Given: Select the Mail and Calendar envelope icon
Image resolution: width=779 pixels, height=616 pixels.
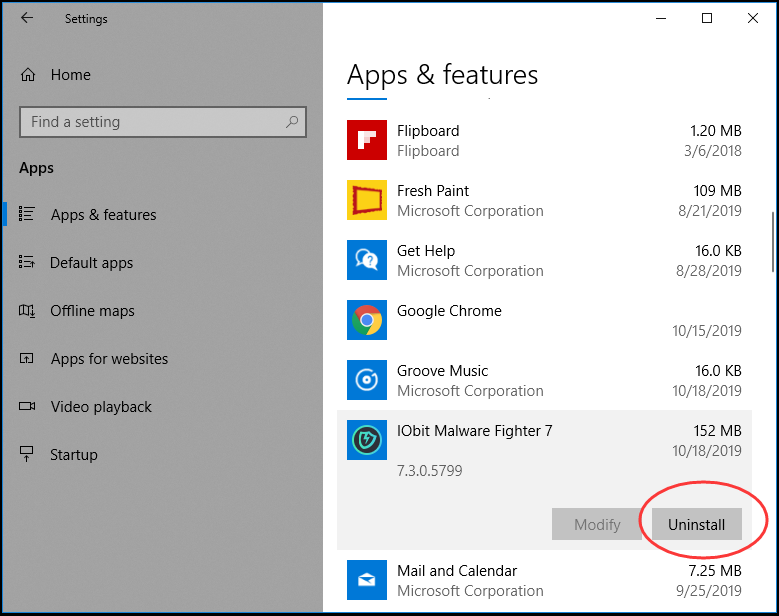Looking at the screenshot, I should point(367,580).
